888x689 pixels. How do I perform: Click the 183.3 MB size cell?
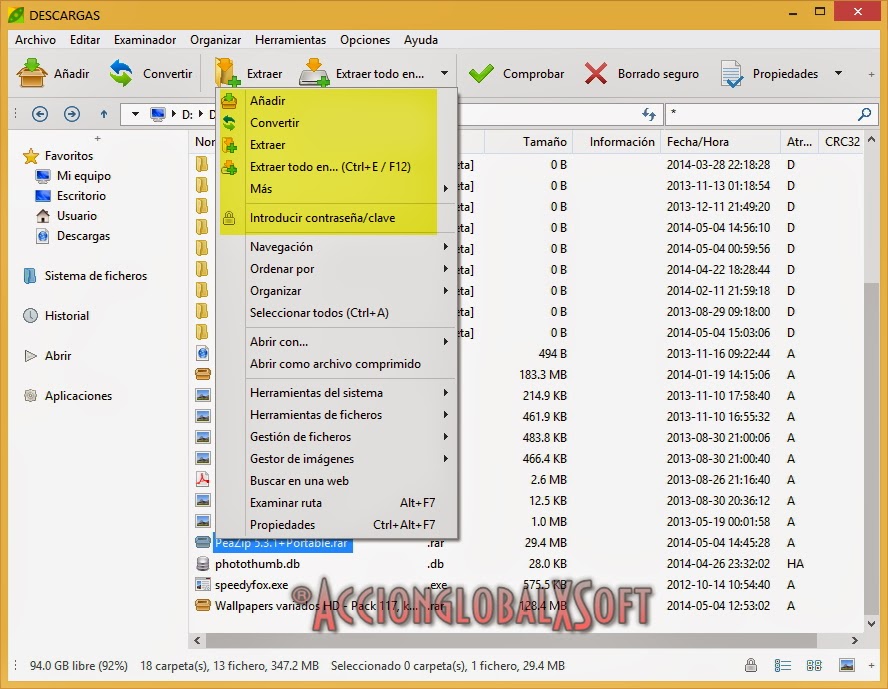click(x=543, y=375)
